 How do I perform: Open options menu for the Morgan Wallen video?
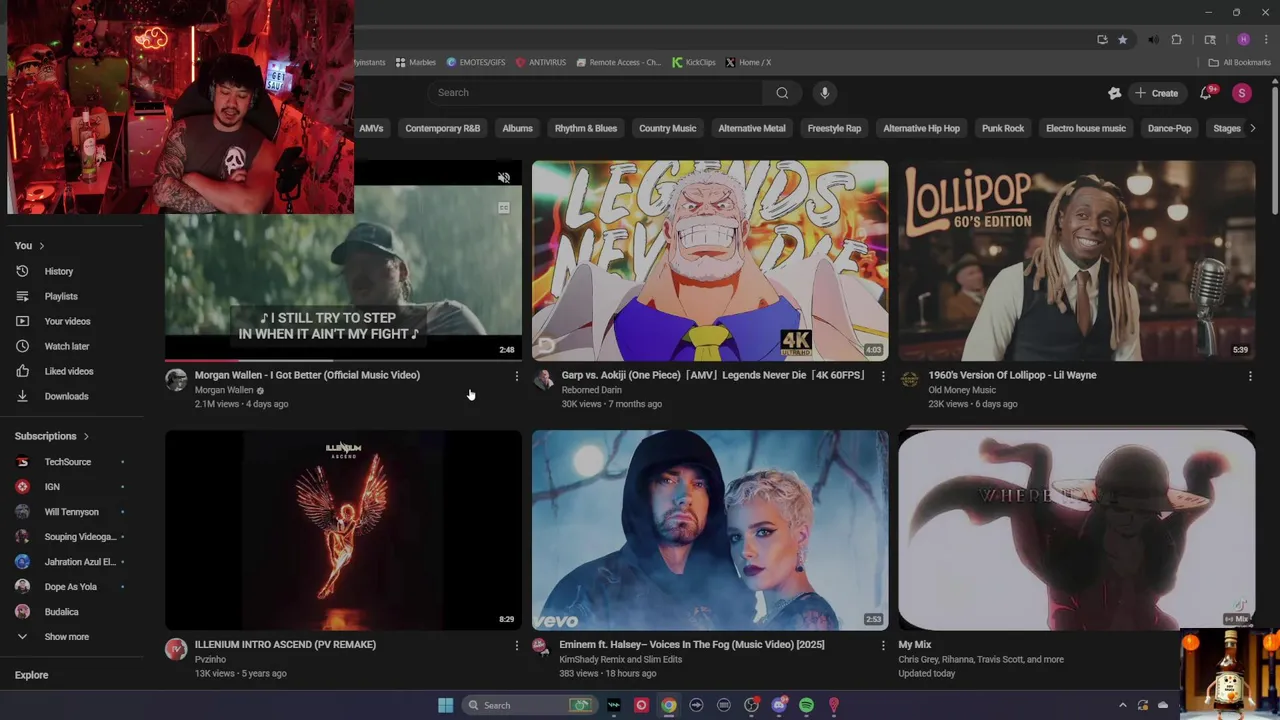[x=516, y=376]
